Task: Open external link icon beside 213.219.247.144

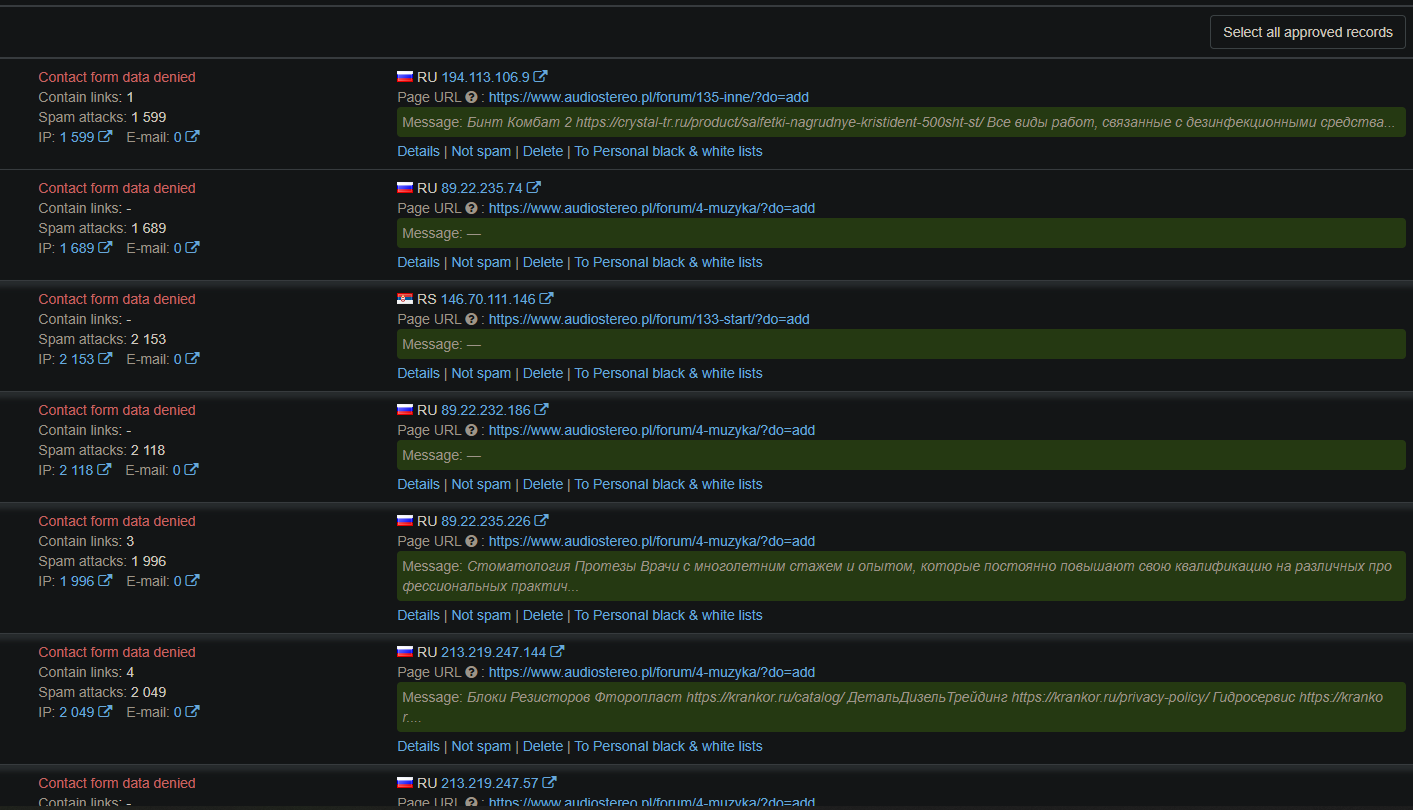Action: [557, 652]
